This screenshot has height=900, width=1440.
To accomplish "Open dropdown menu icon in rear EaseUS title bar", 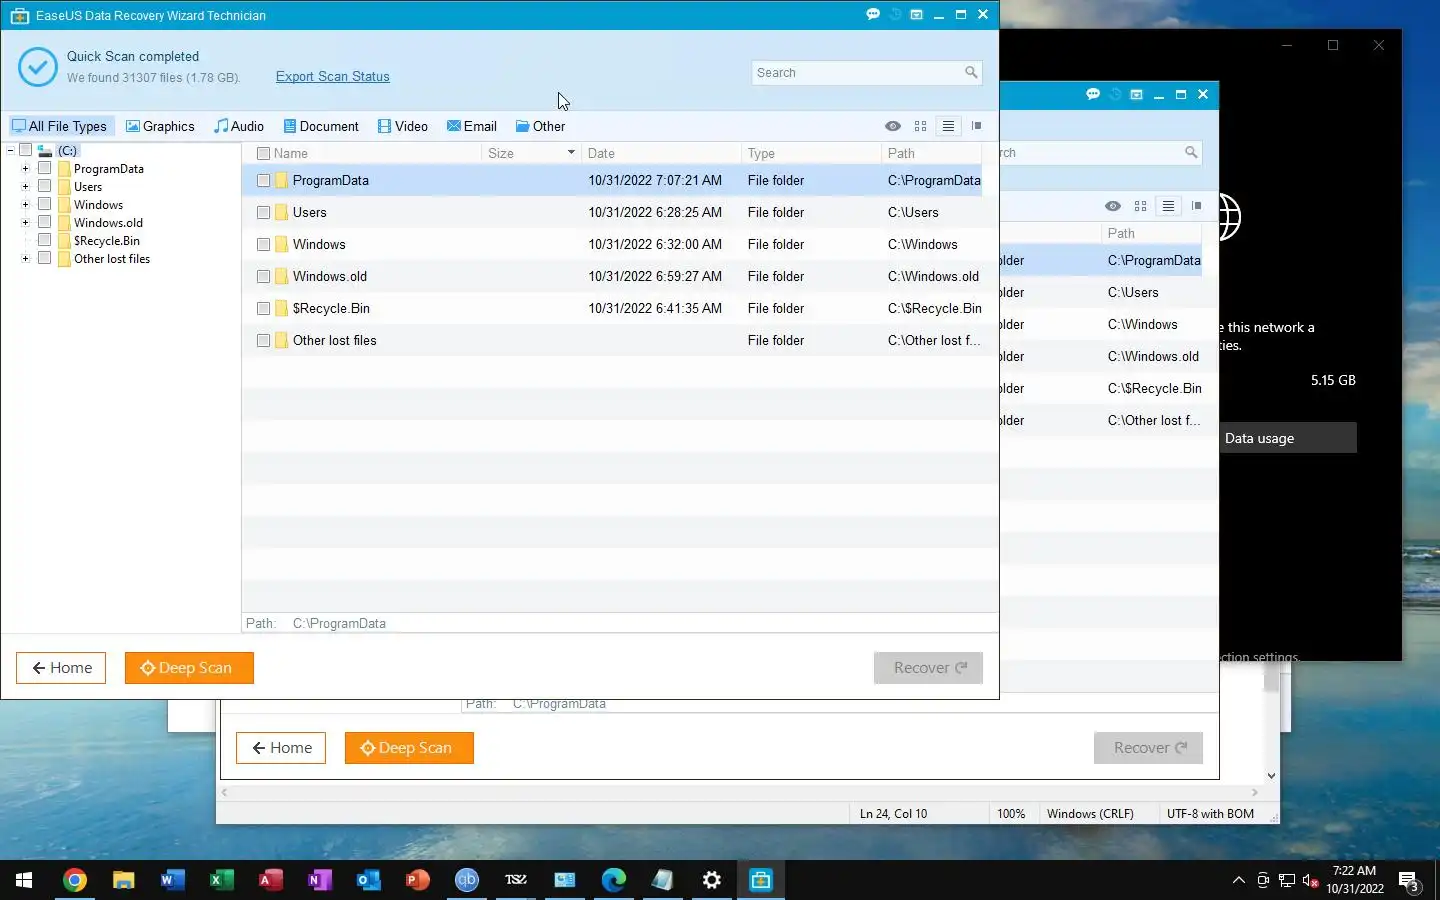I will click(x=1136, y=94).
